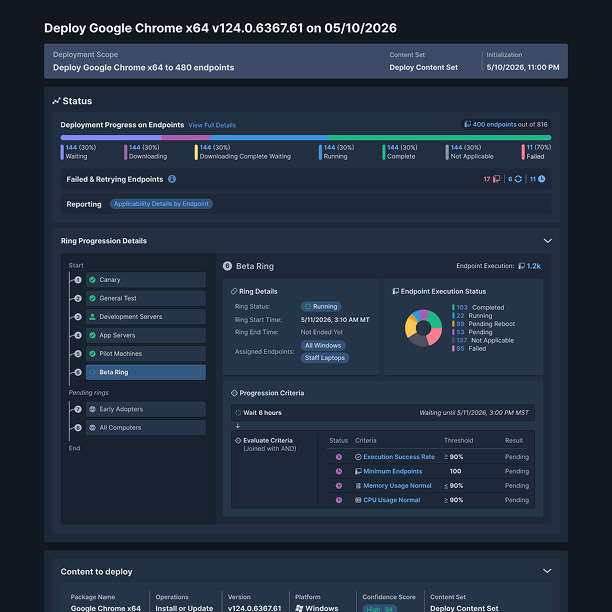Click green check icon on Canary ring

click(x=93, y=280)
